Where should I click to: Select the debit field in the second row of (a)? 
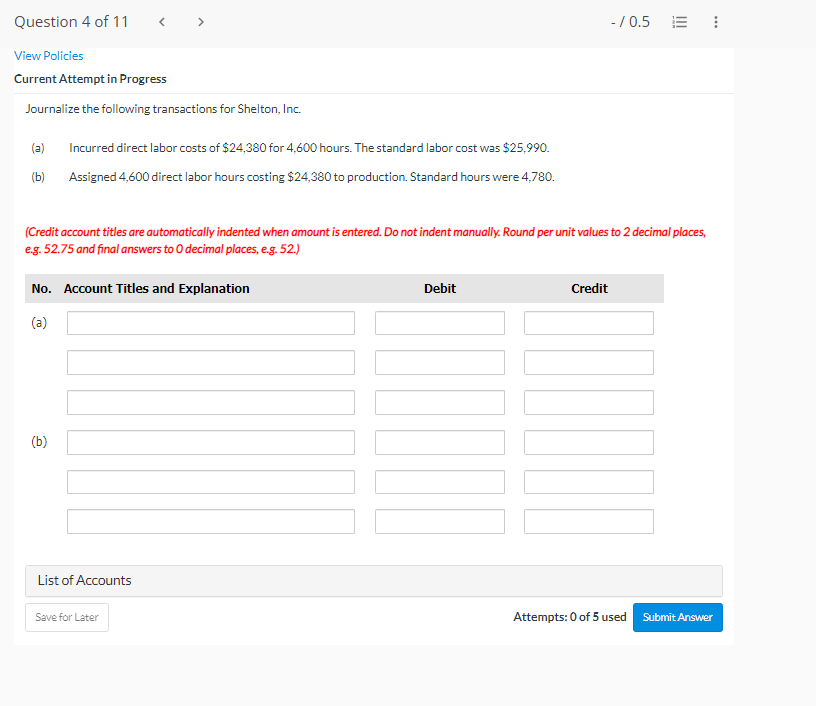439,362
